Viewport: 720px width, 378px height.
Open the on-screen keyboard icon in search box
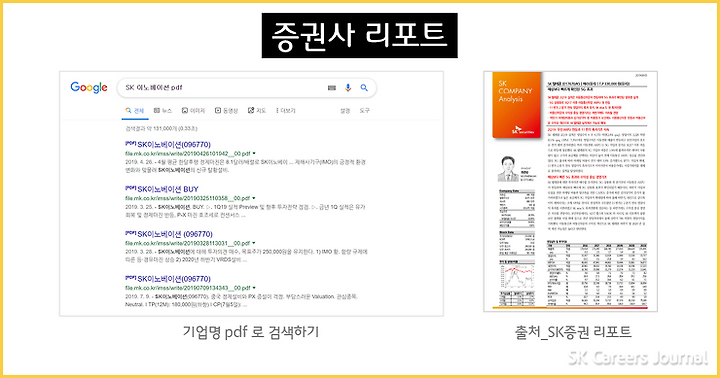pyautogui.click(x=332, y=88)
